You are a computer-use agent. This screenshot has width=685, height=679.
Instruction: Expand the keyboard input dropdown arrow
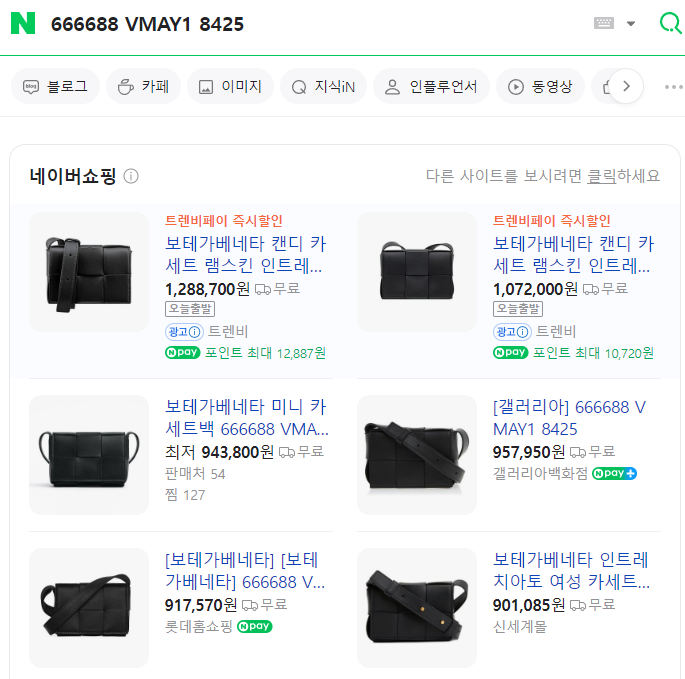630,24
